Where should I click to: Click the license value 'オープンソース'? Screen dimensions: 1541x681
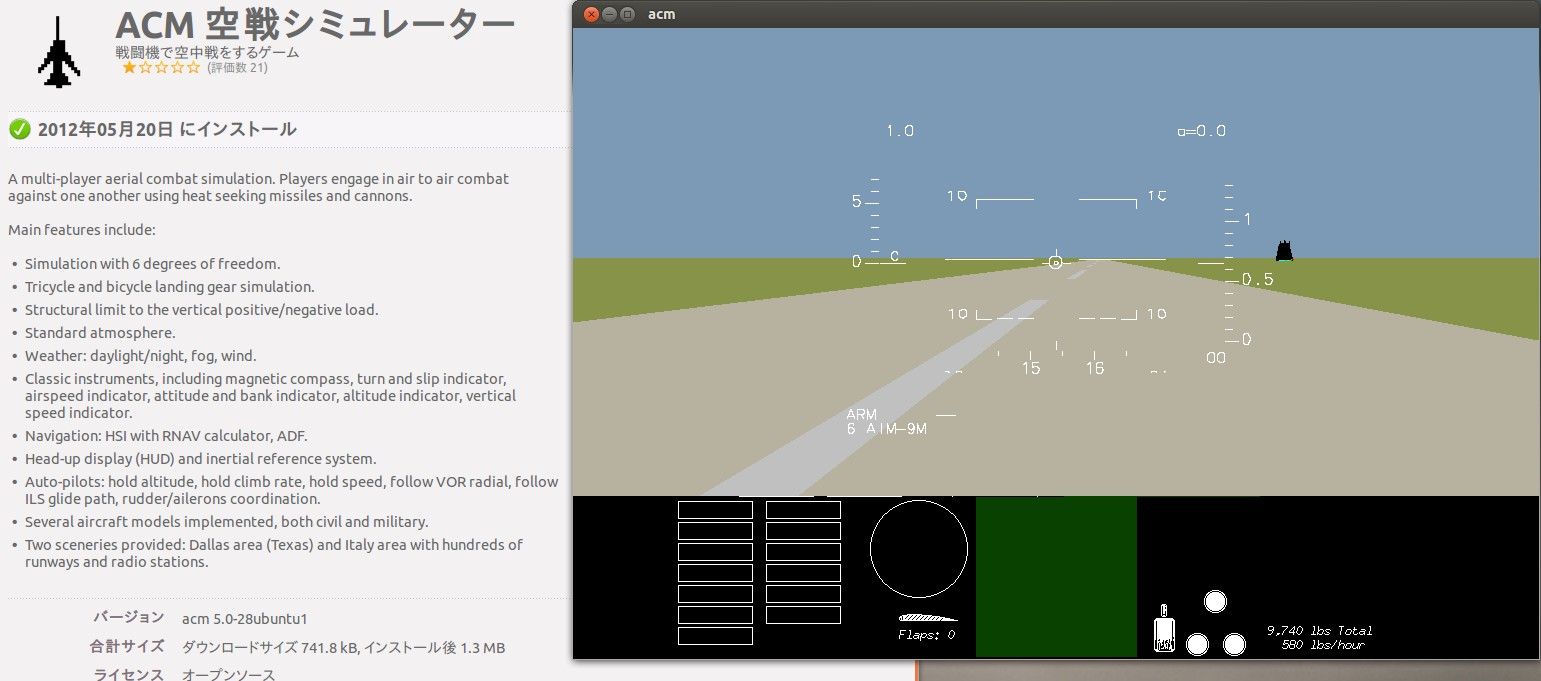(x=228, y=675)
